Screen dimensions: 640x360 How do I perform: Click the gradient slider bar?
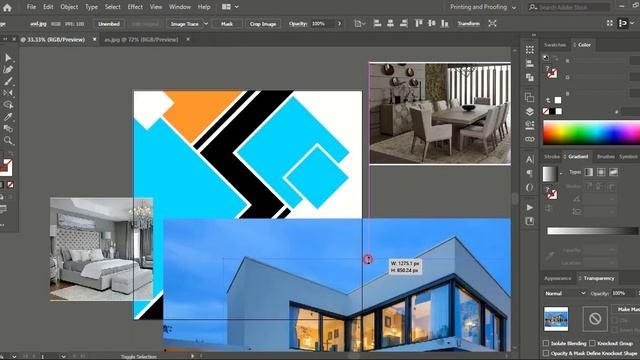tap(592, 231)
